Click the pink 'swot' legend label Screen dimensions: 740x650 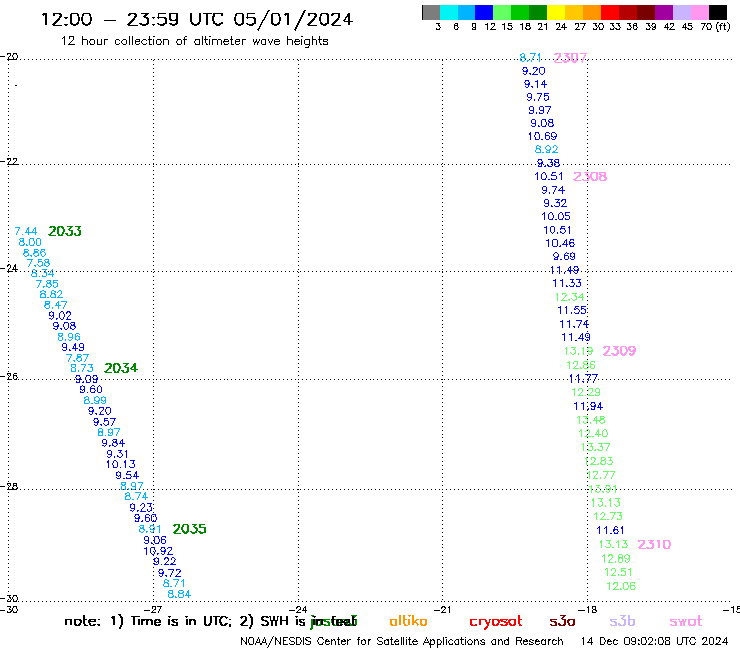click(686, 621)
